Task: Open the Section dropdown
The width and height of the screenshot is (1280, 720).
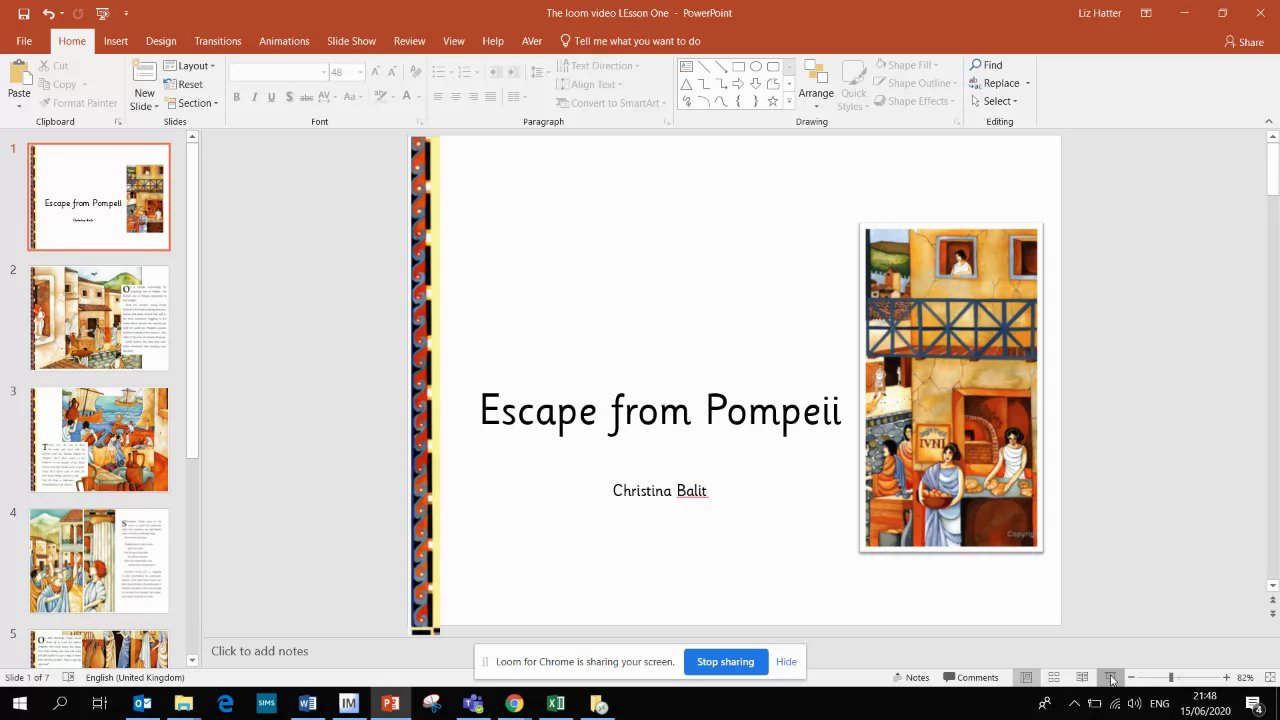Action: (193, 103)
